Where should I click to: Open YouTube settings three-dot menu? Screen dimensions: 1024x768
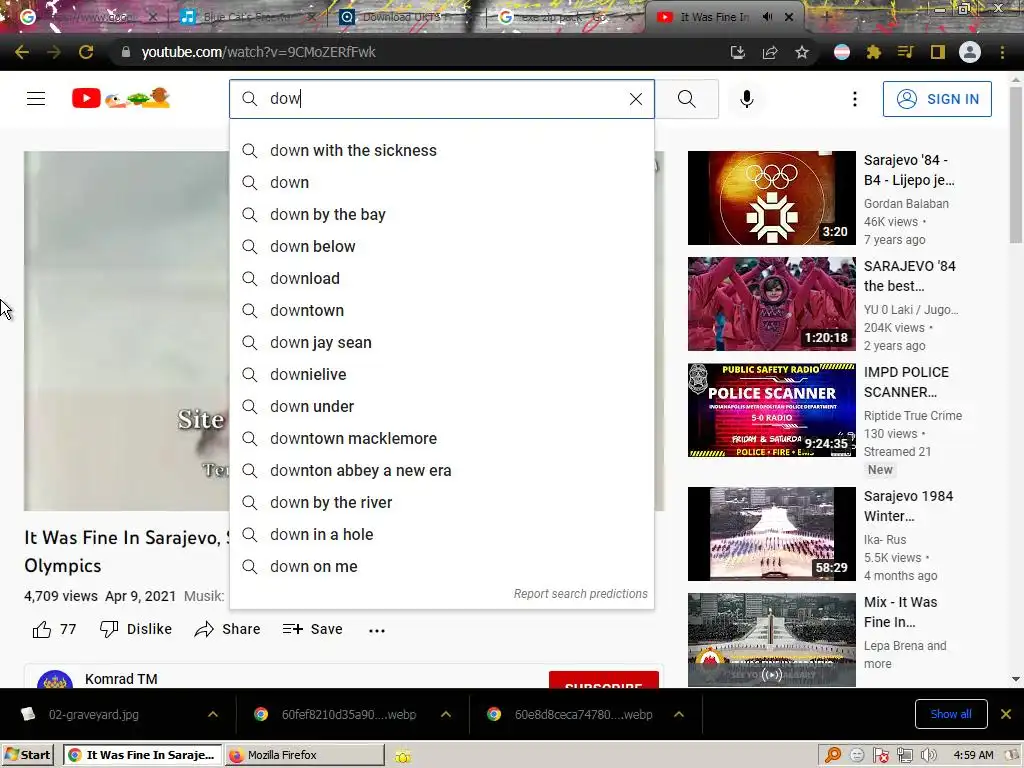click(x=854, y=99)
